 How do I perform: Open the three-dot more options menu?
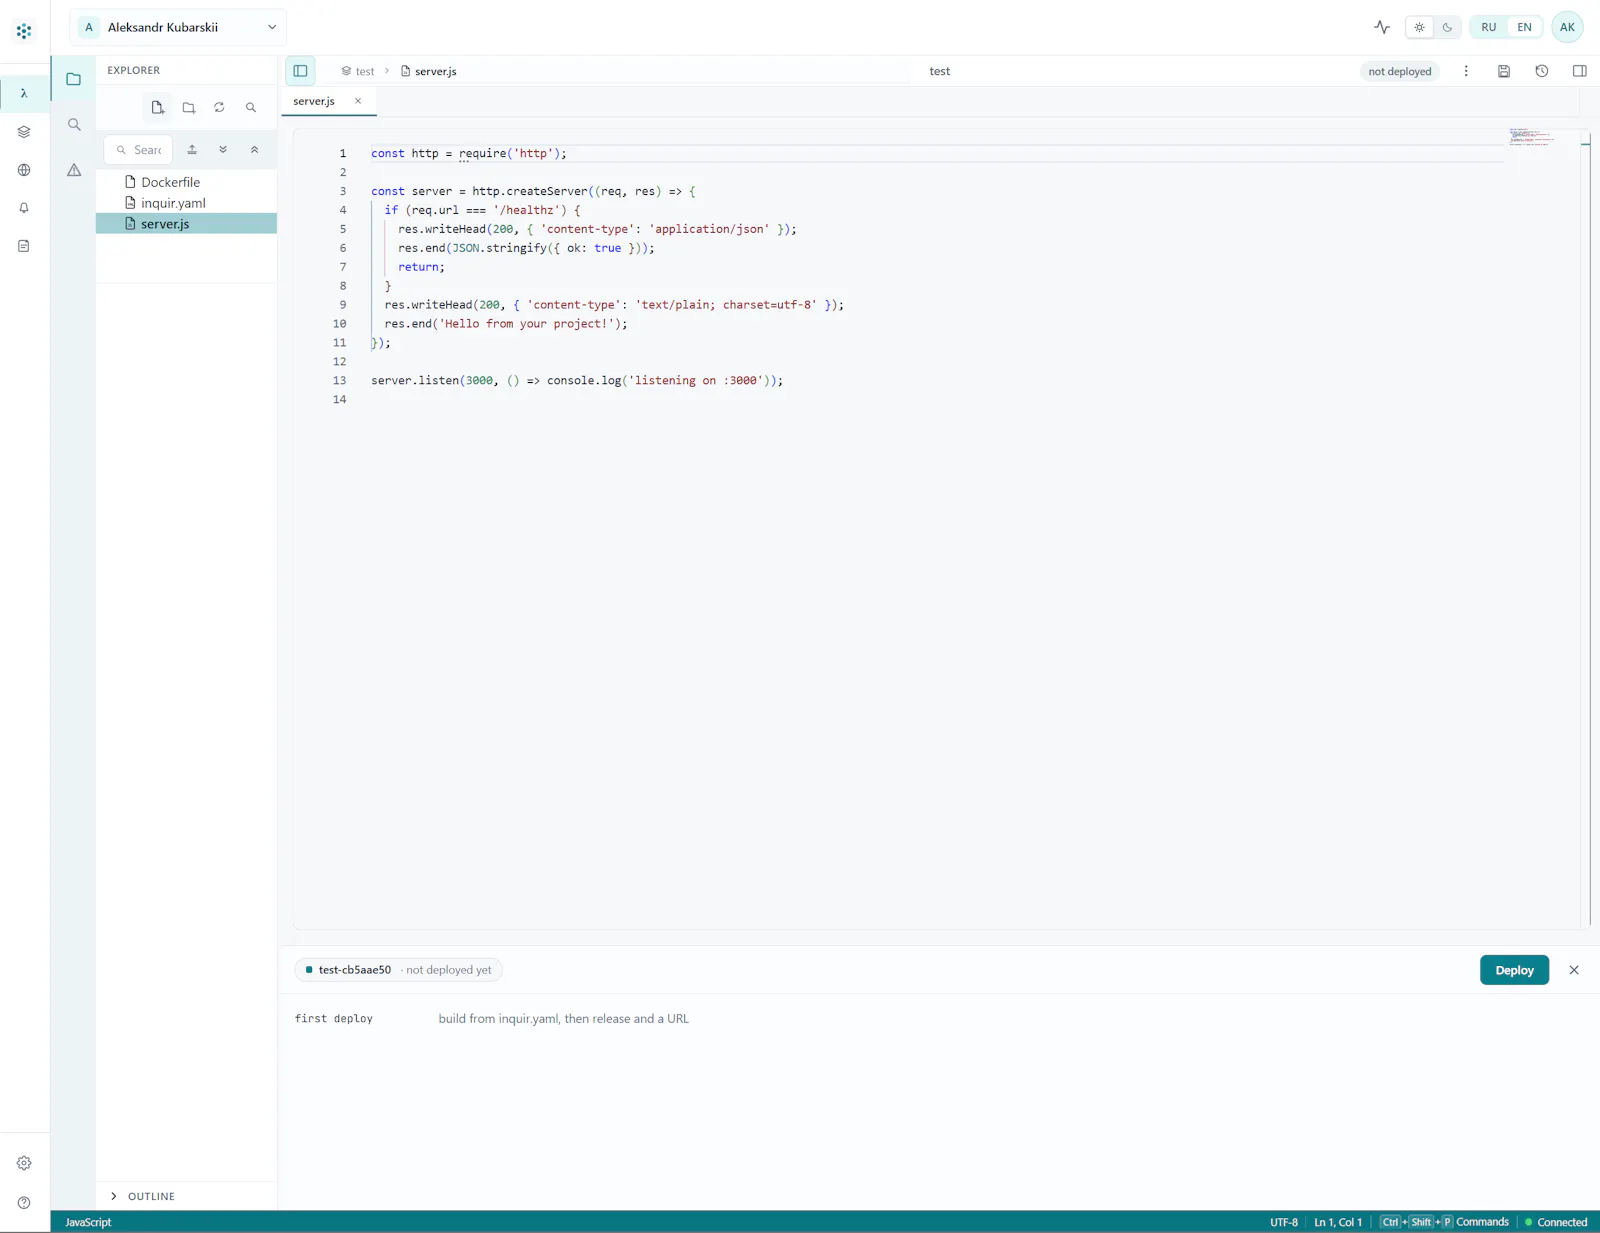pyautogui.click(x=1466, y=71)
